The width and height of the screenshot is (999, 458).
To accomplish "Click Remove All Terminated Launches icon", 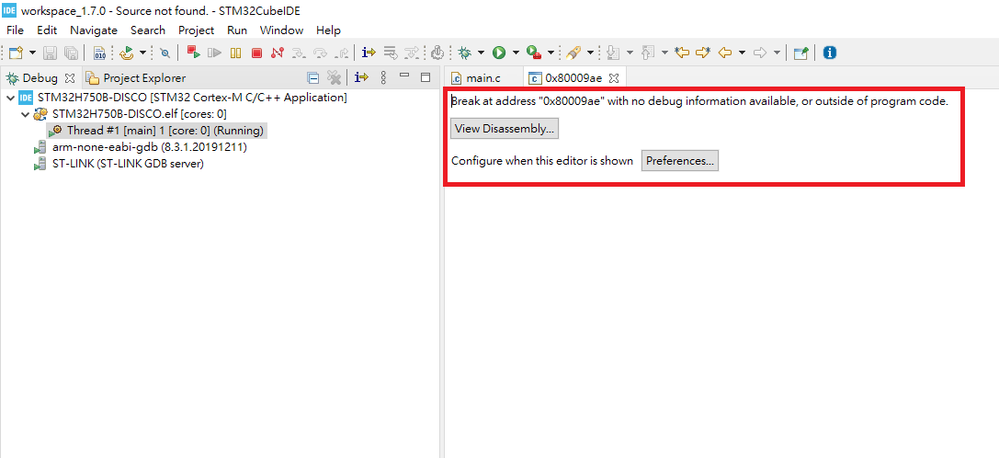I will [334, 78].
